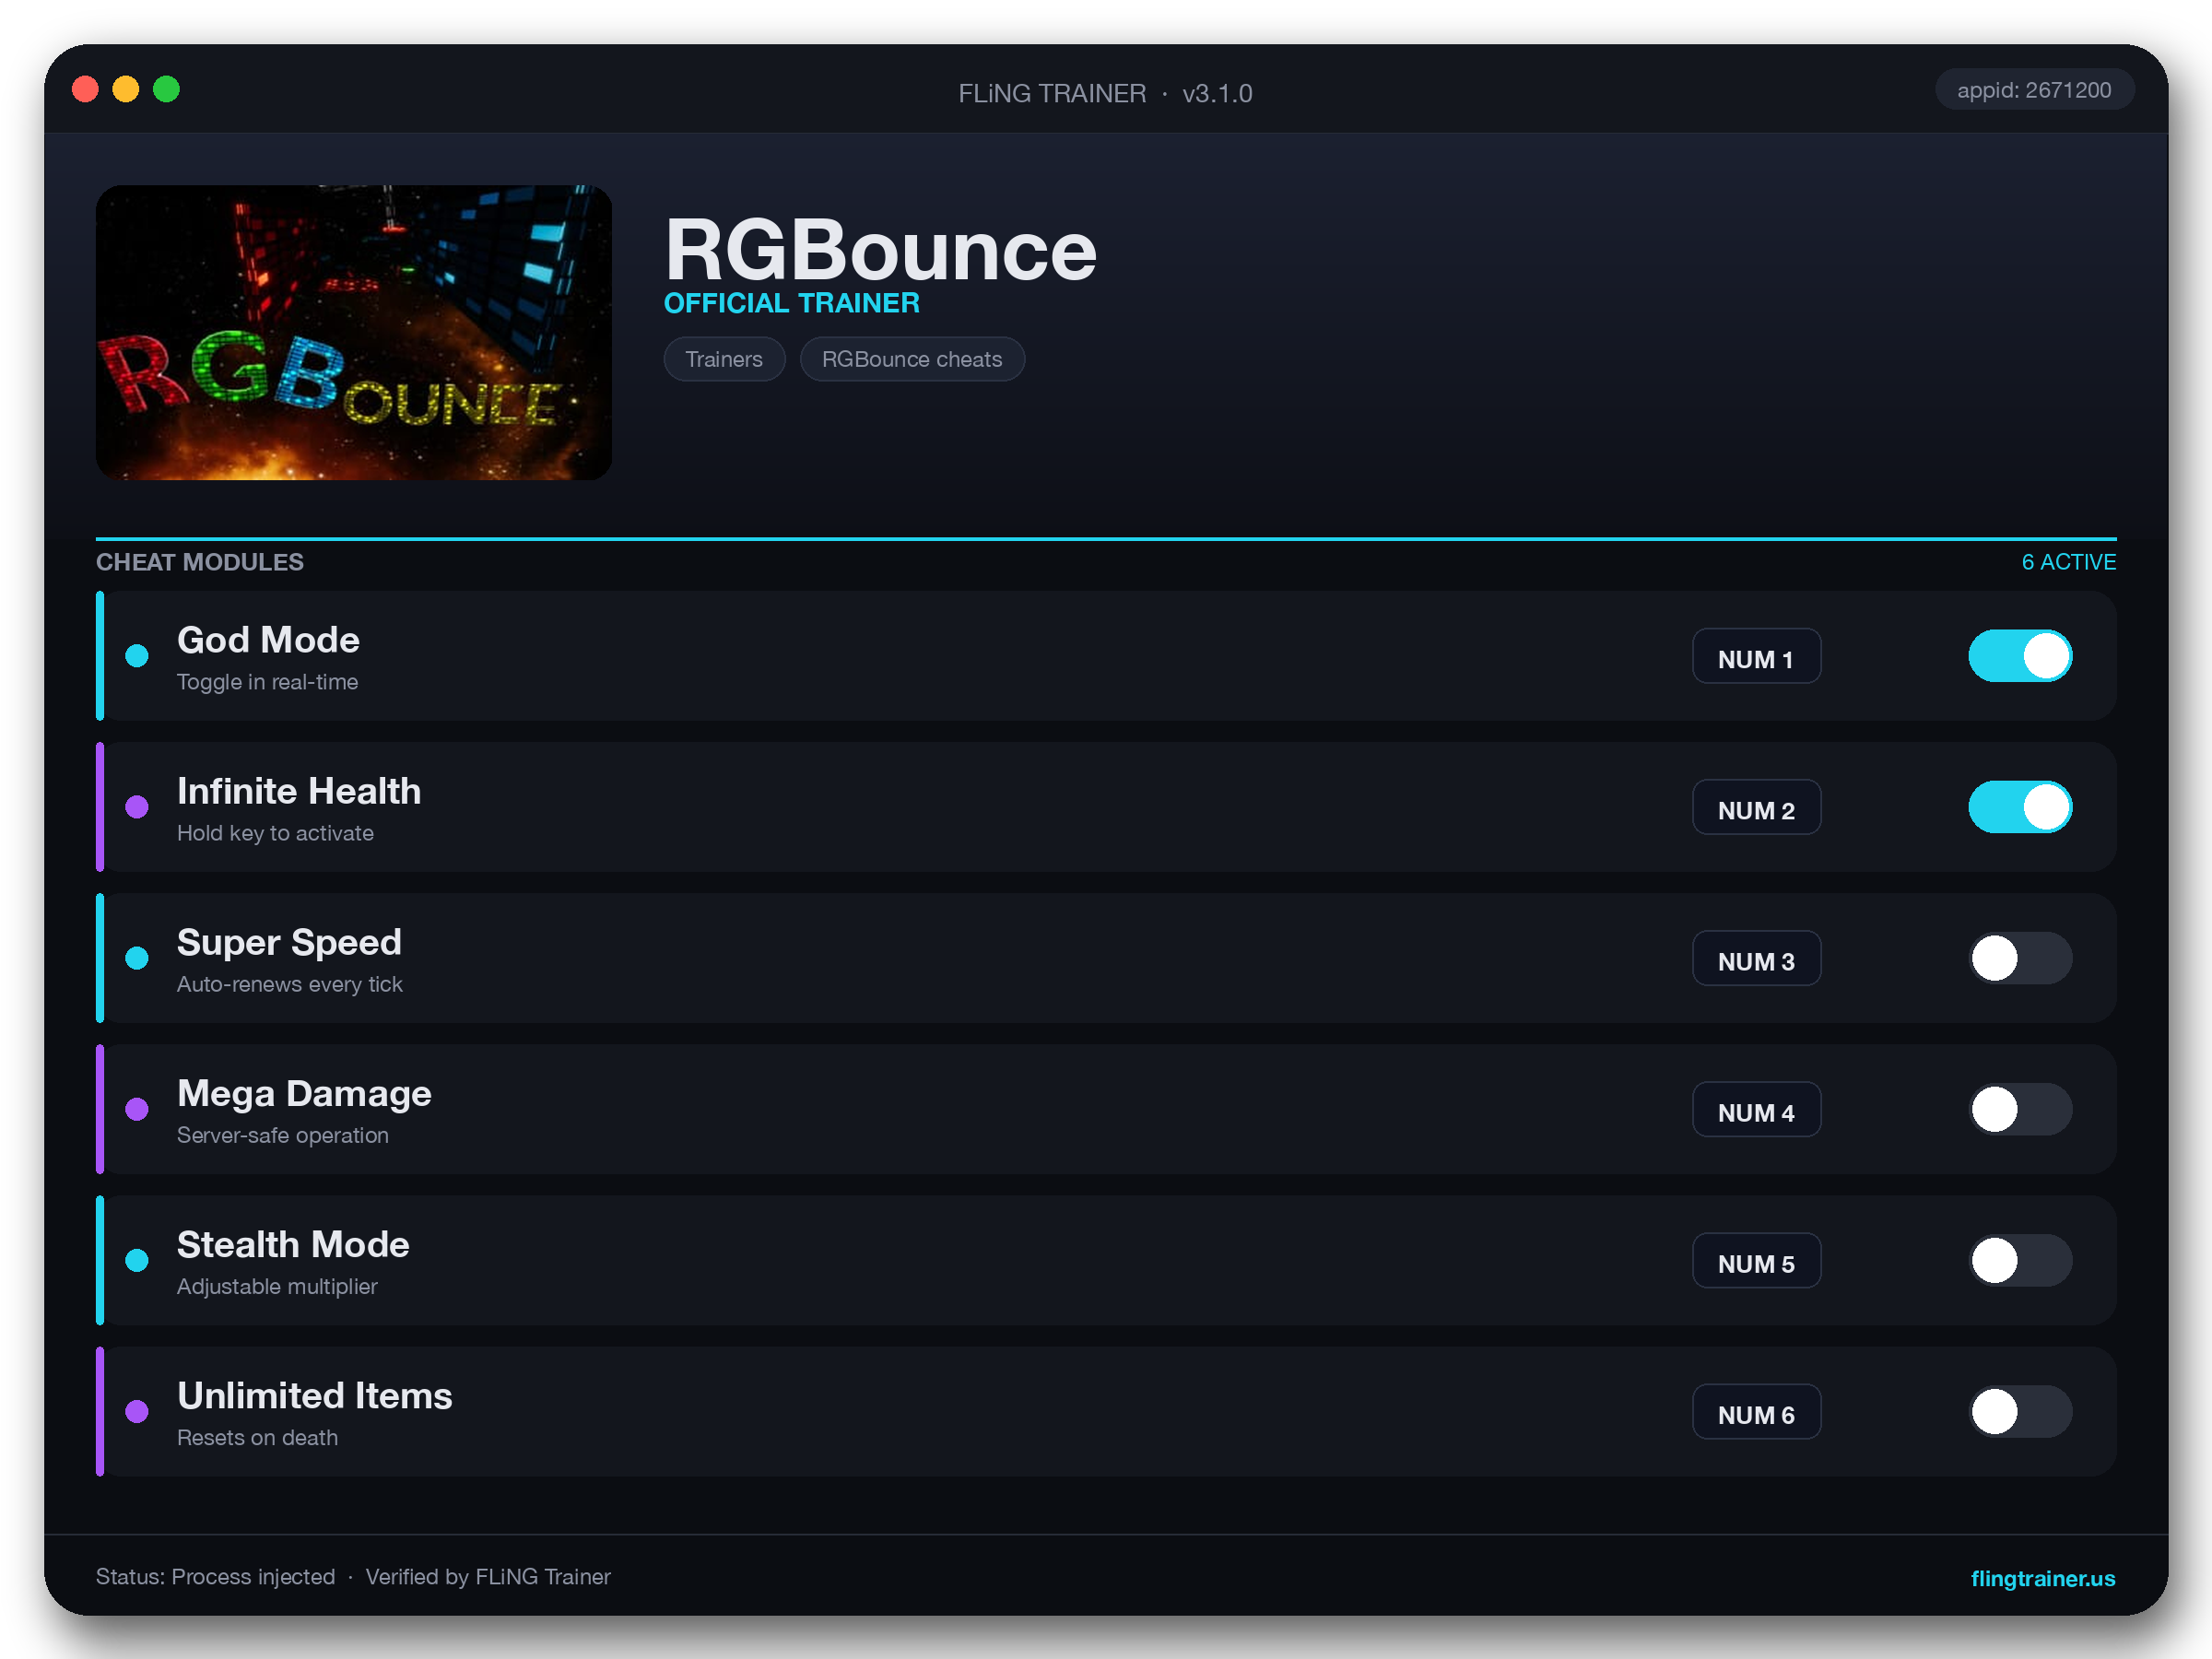This screenshot has width=2212, height=1659.
Task: Click the RGBounce game cover thumbnail
Action: [354, 332]
